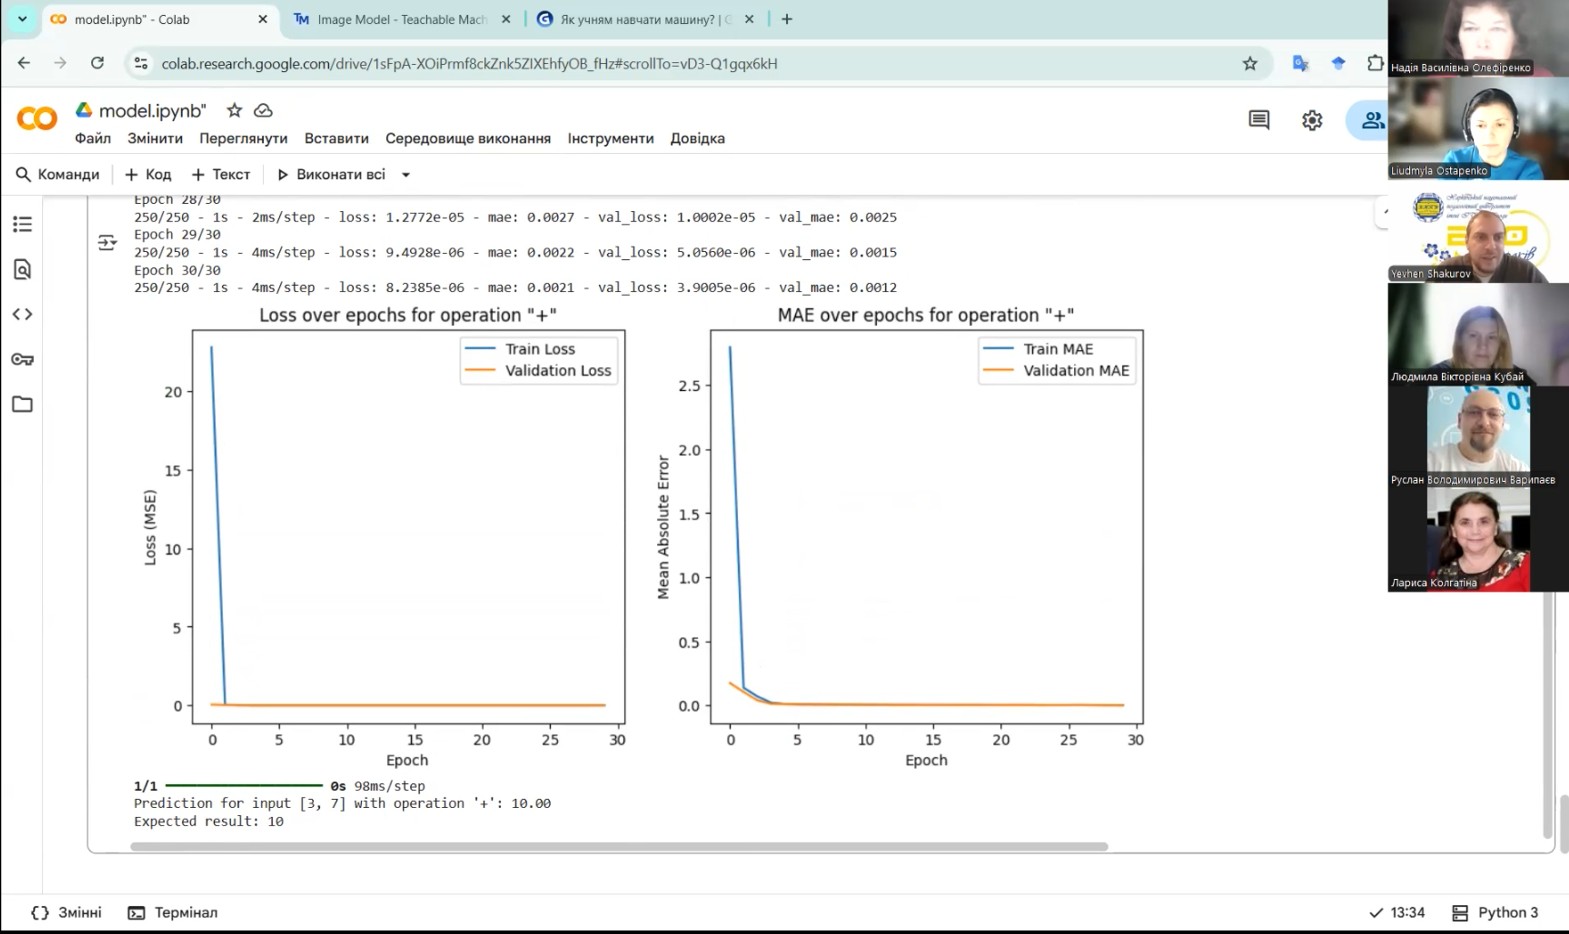
Task: Open the tab search dropdown arrow
Action: (22, 19)
